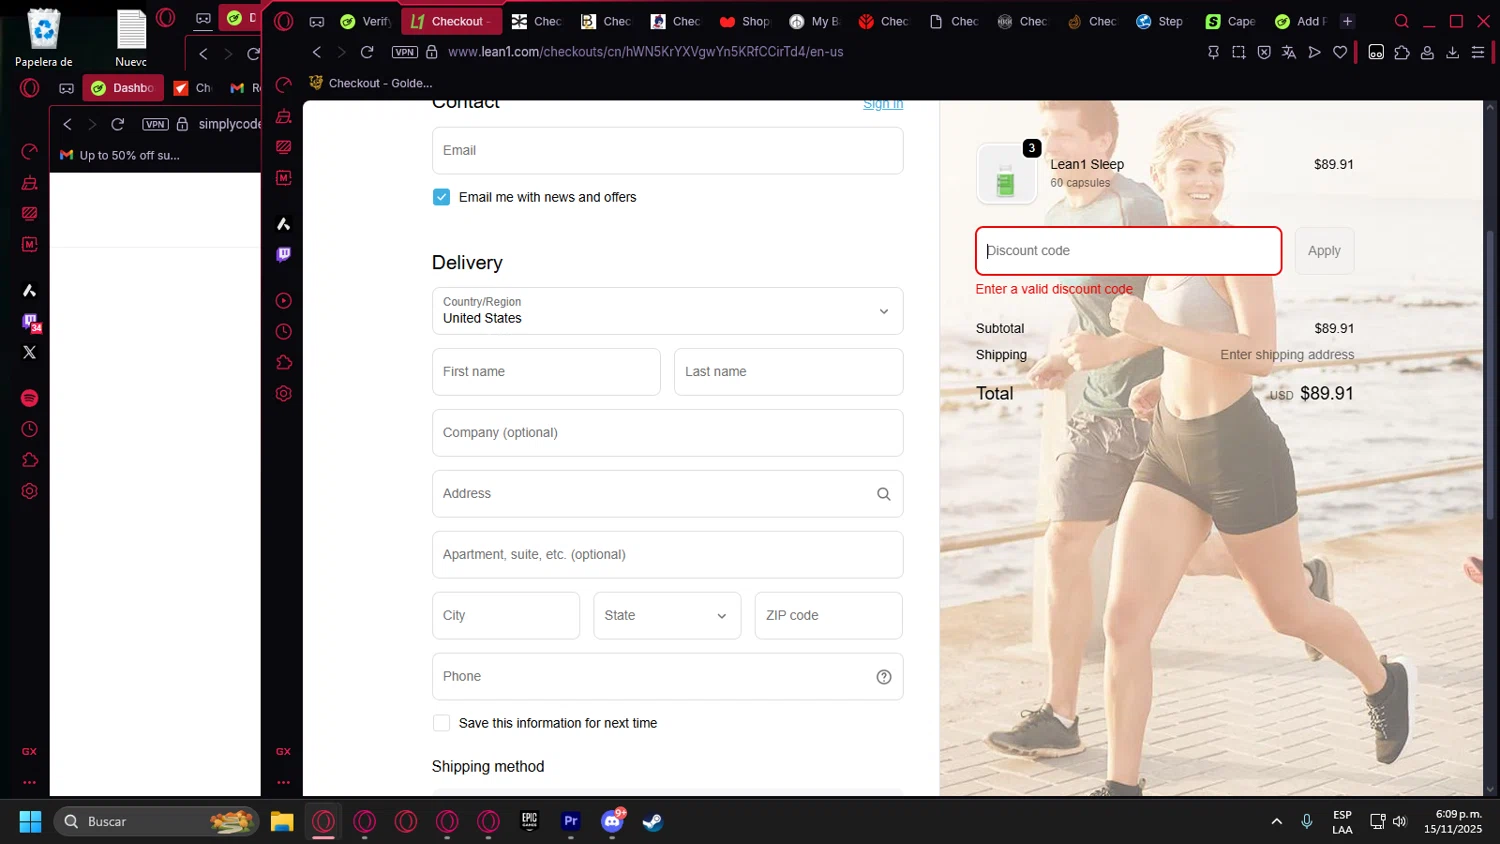Open File Explorer from the taskbar
1500x844 pixels.
282,822
